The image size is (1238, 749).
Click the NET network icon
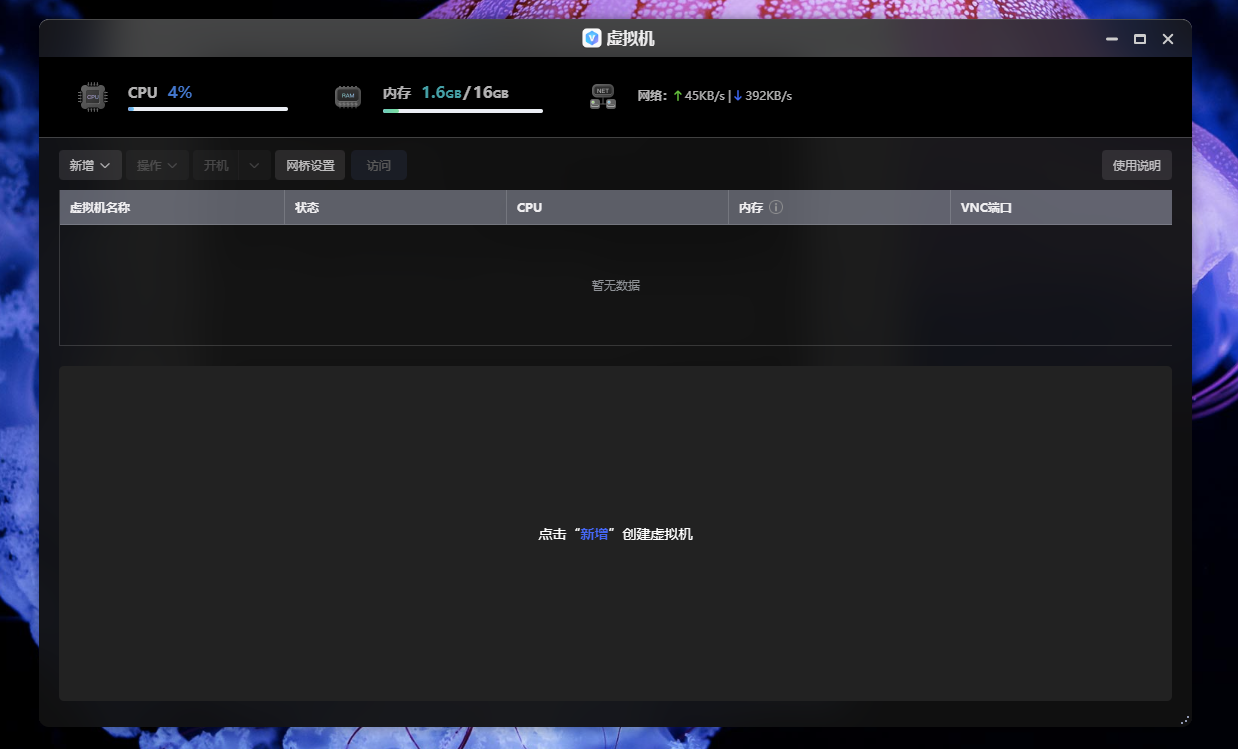point(602,97)
